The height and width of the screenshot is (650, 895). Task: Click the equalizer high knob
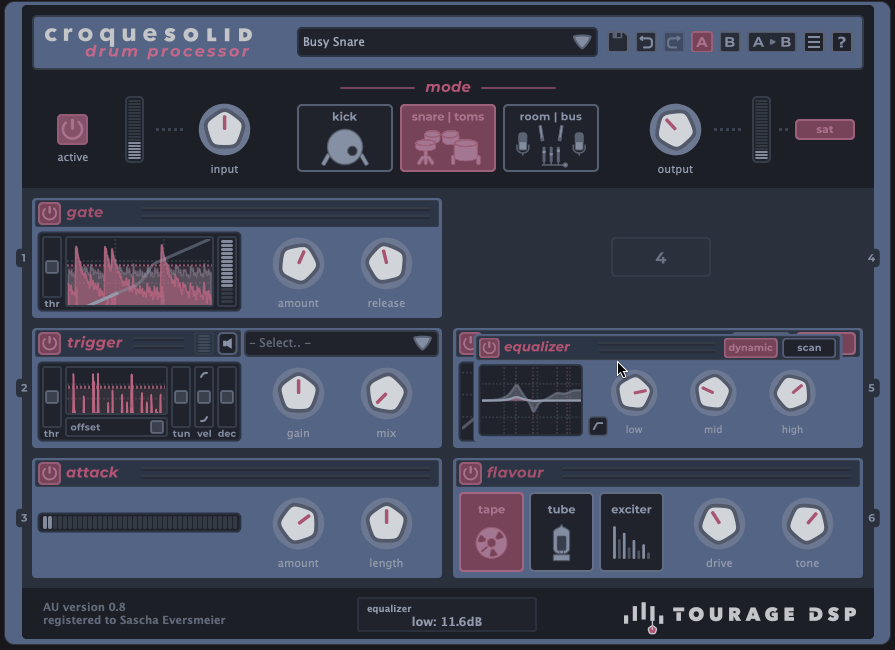click(x=792, y=393)
